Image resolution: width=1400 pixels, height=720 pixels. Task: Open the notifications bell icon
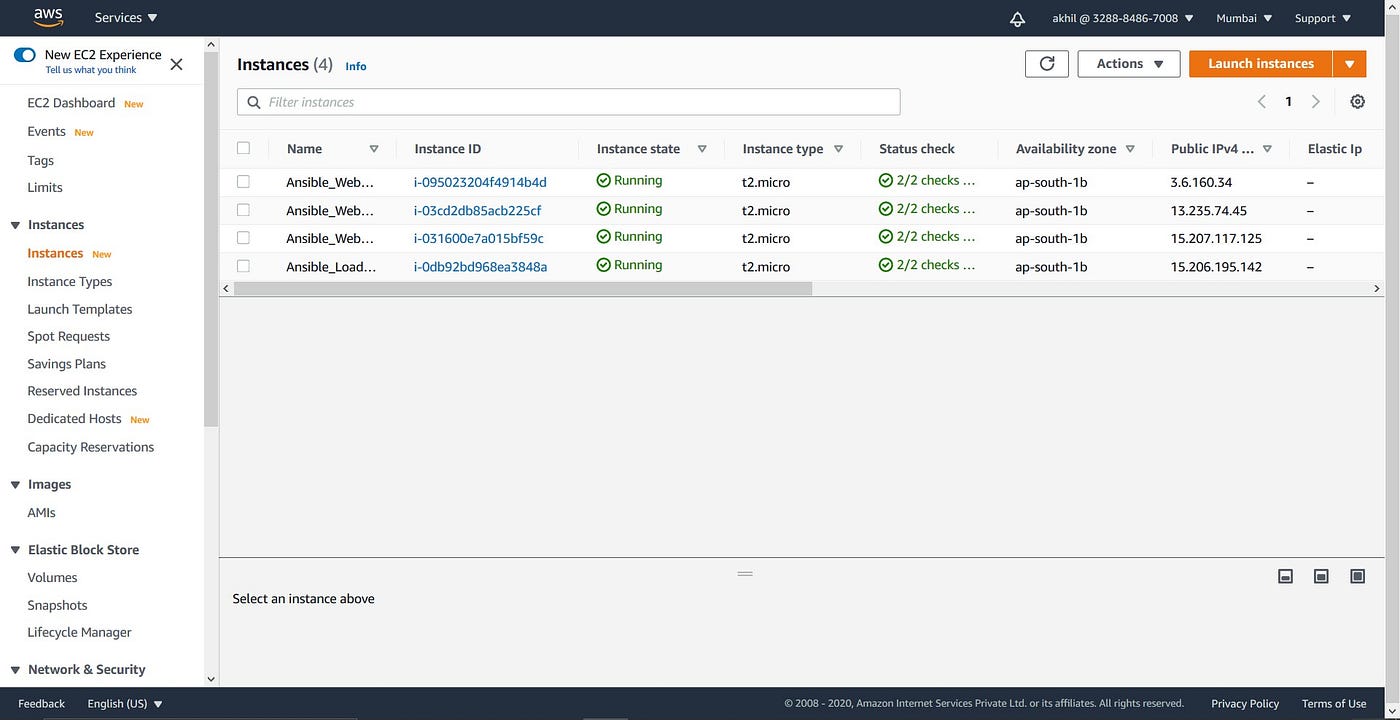click(x=1018, y=19)
